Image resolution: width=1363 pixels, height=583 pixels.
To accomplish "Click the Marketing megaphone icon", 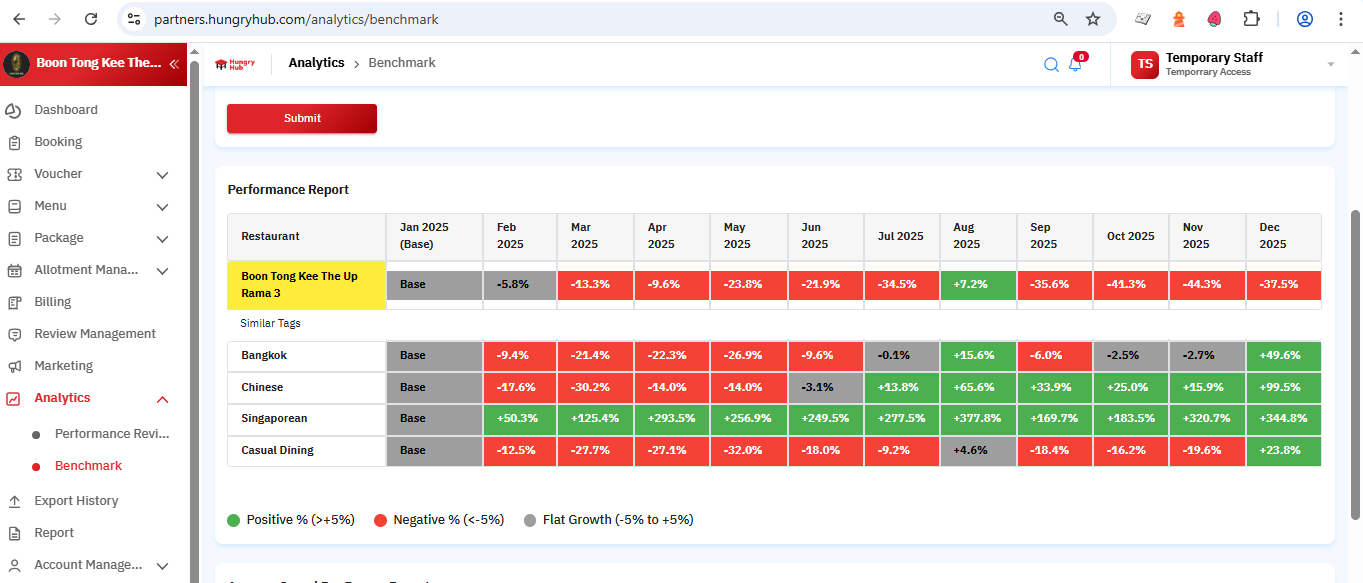I will pyautogui.click(x=14, y=366).
